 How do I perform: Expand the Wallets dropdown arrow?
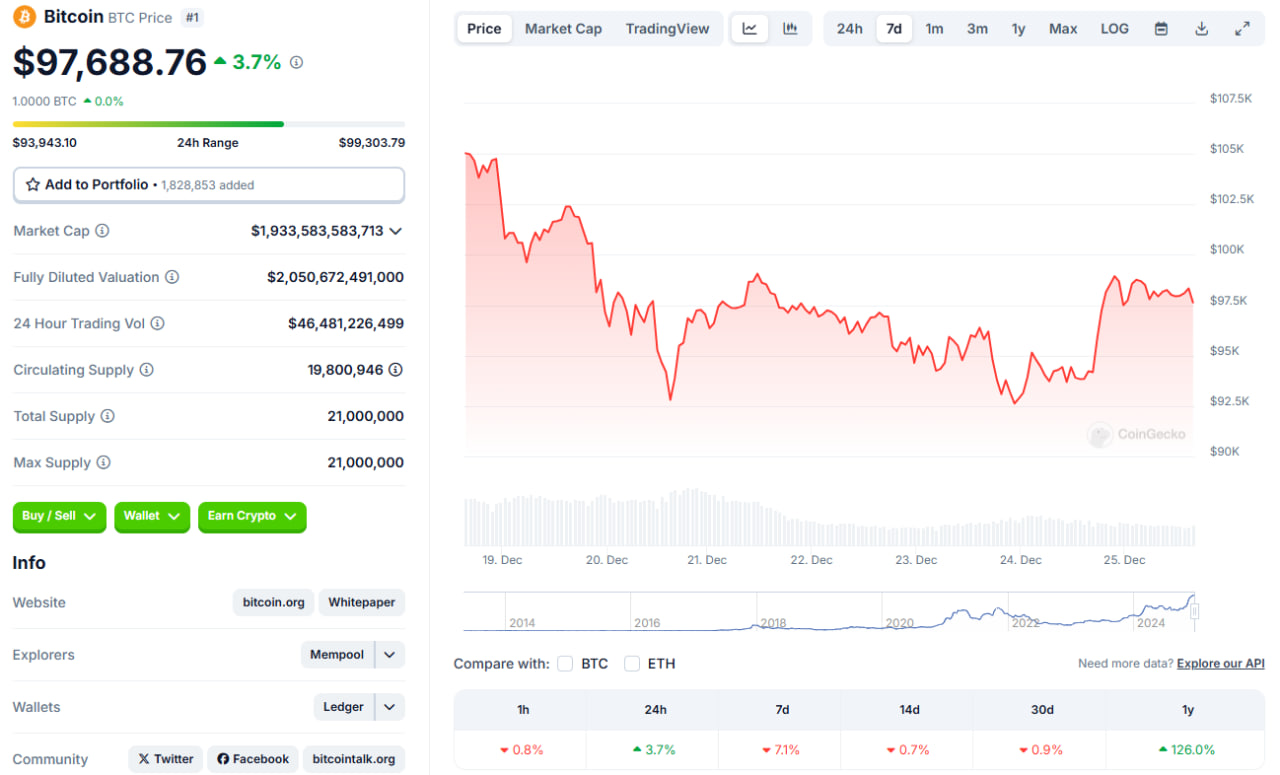tap(390, 707)
